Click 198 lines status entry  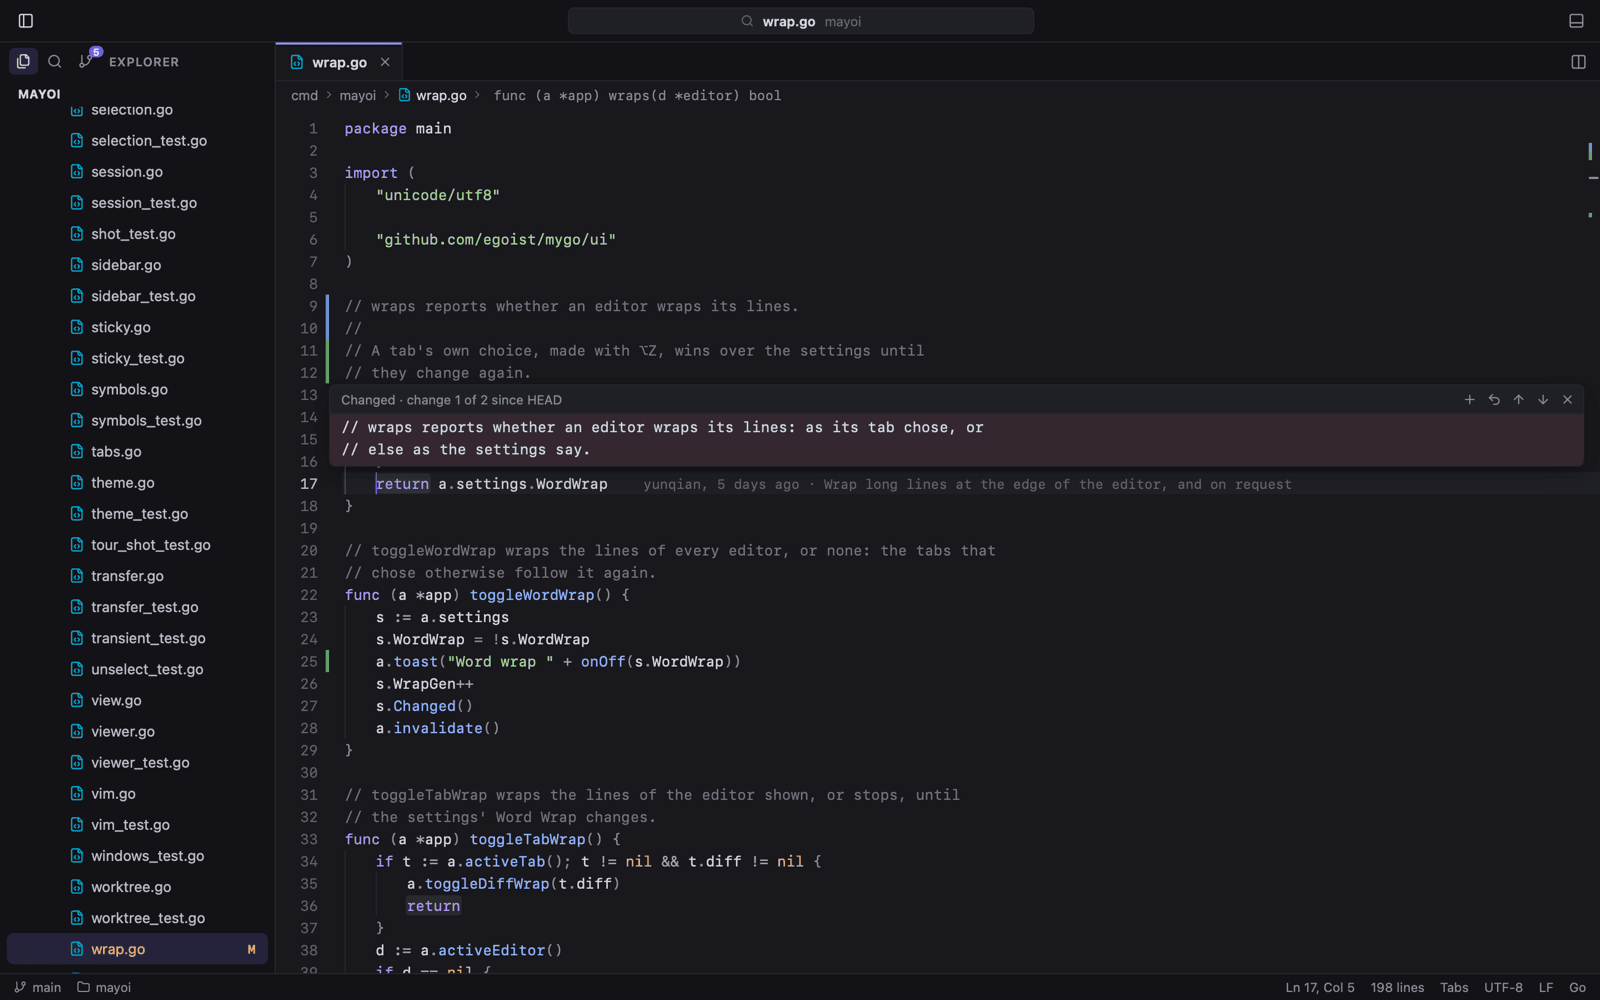click(x=1397, y=987)
